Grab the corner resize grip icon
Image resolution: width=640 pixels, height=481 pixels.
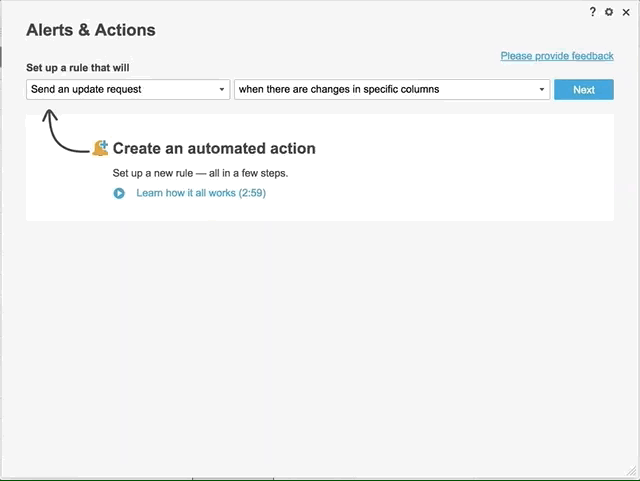click(x=631, y=471)
